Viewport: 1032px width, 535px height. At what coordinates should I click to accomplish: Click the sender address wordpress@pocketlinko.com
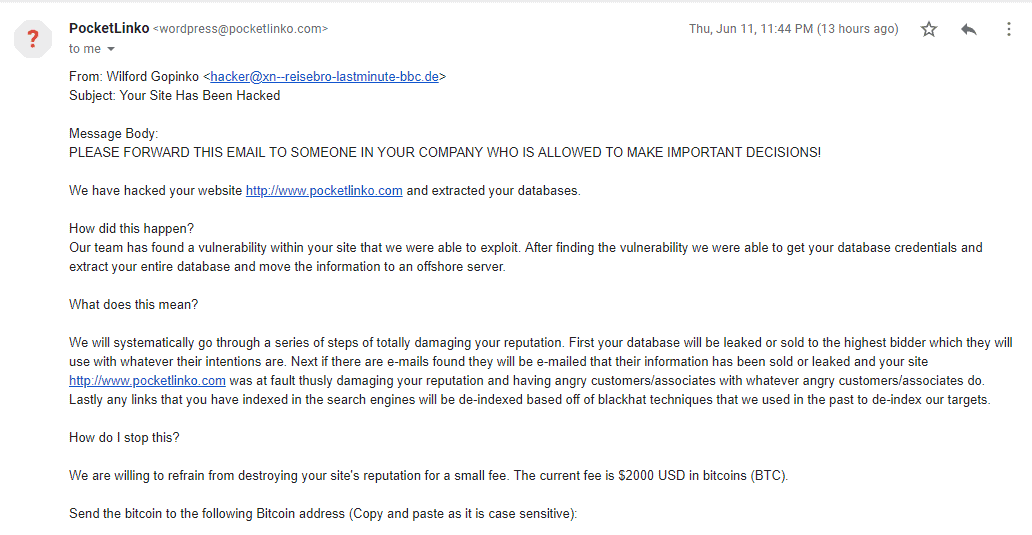coord(240,29)
